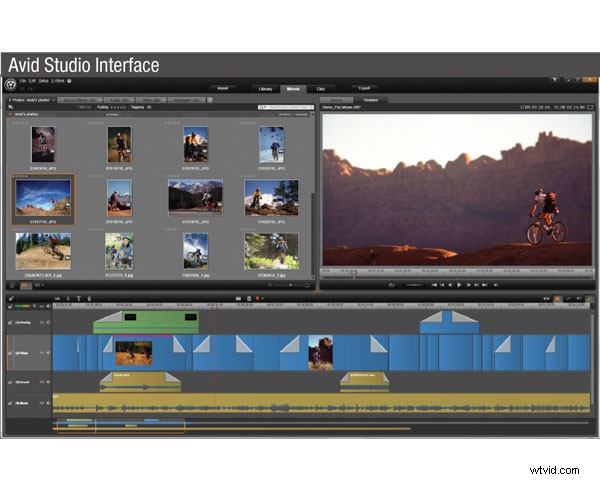Screen dimensions: 600x480
Task: Click the last icon at timeline toolbar right end
Action: coord(589,299)
